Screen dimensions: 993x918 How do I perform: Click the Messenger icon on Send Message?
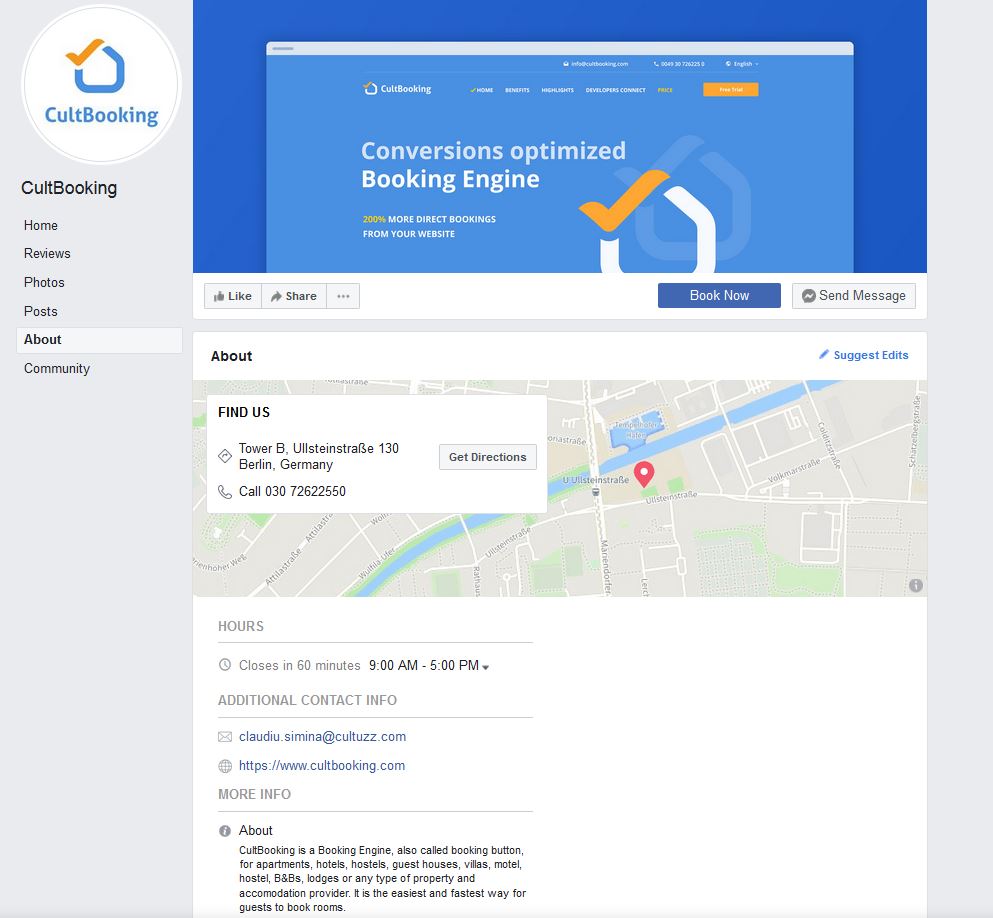point(807,295)
